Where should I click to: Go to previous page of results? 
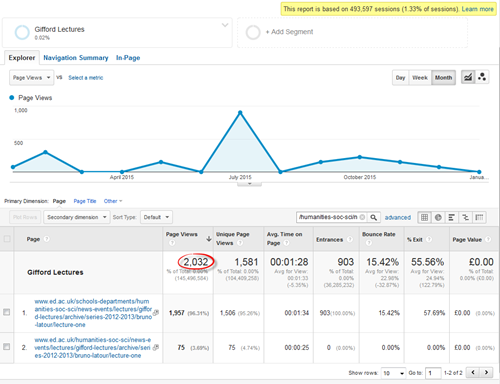(x=473, y=372)
